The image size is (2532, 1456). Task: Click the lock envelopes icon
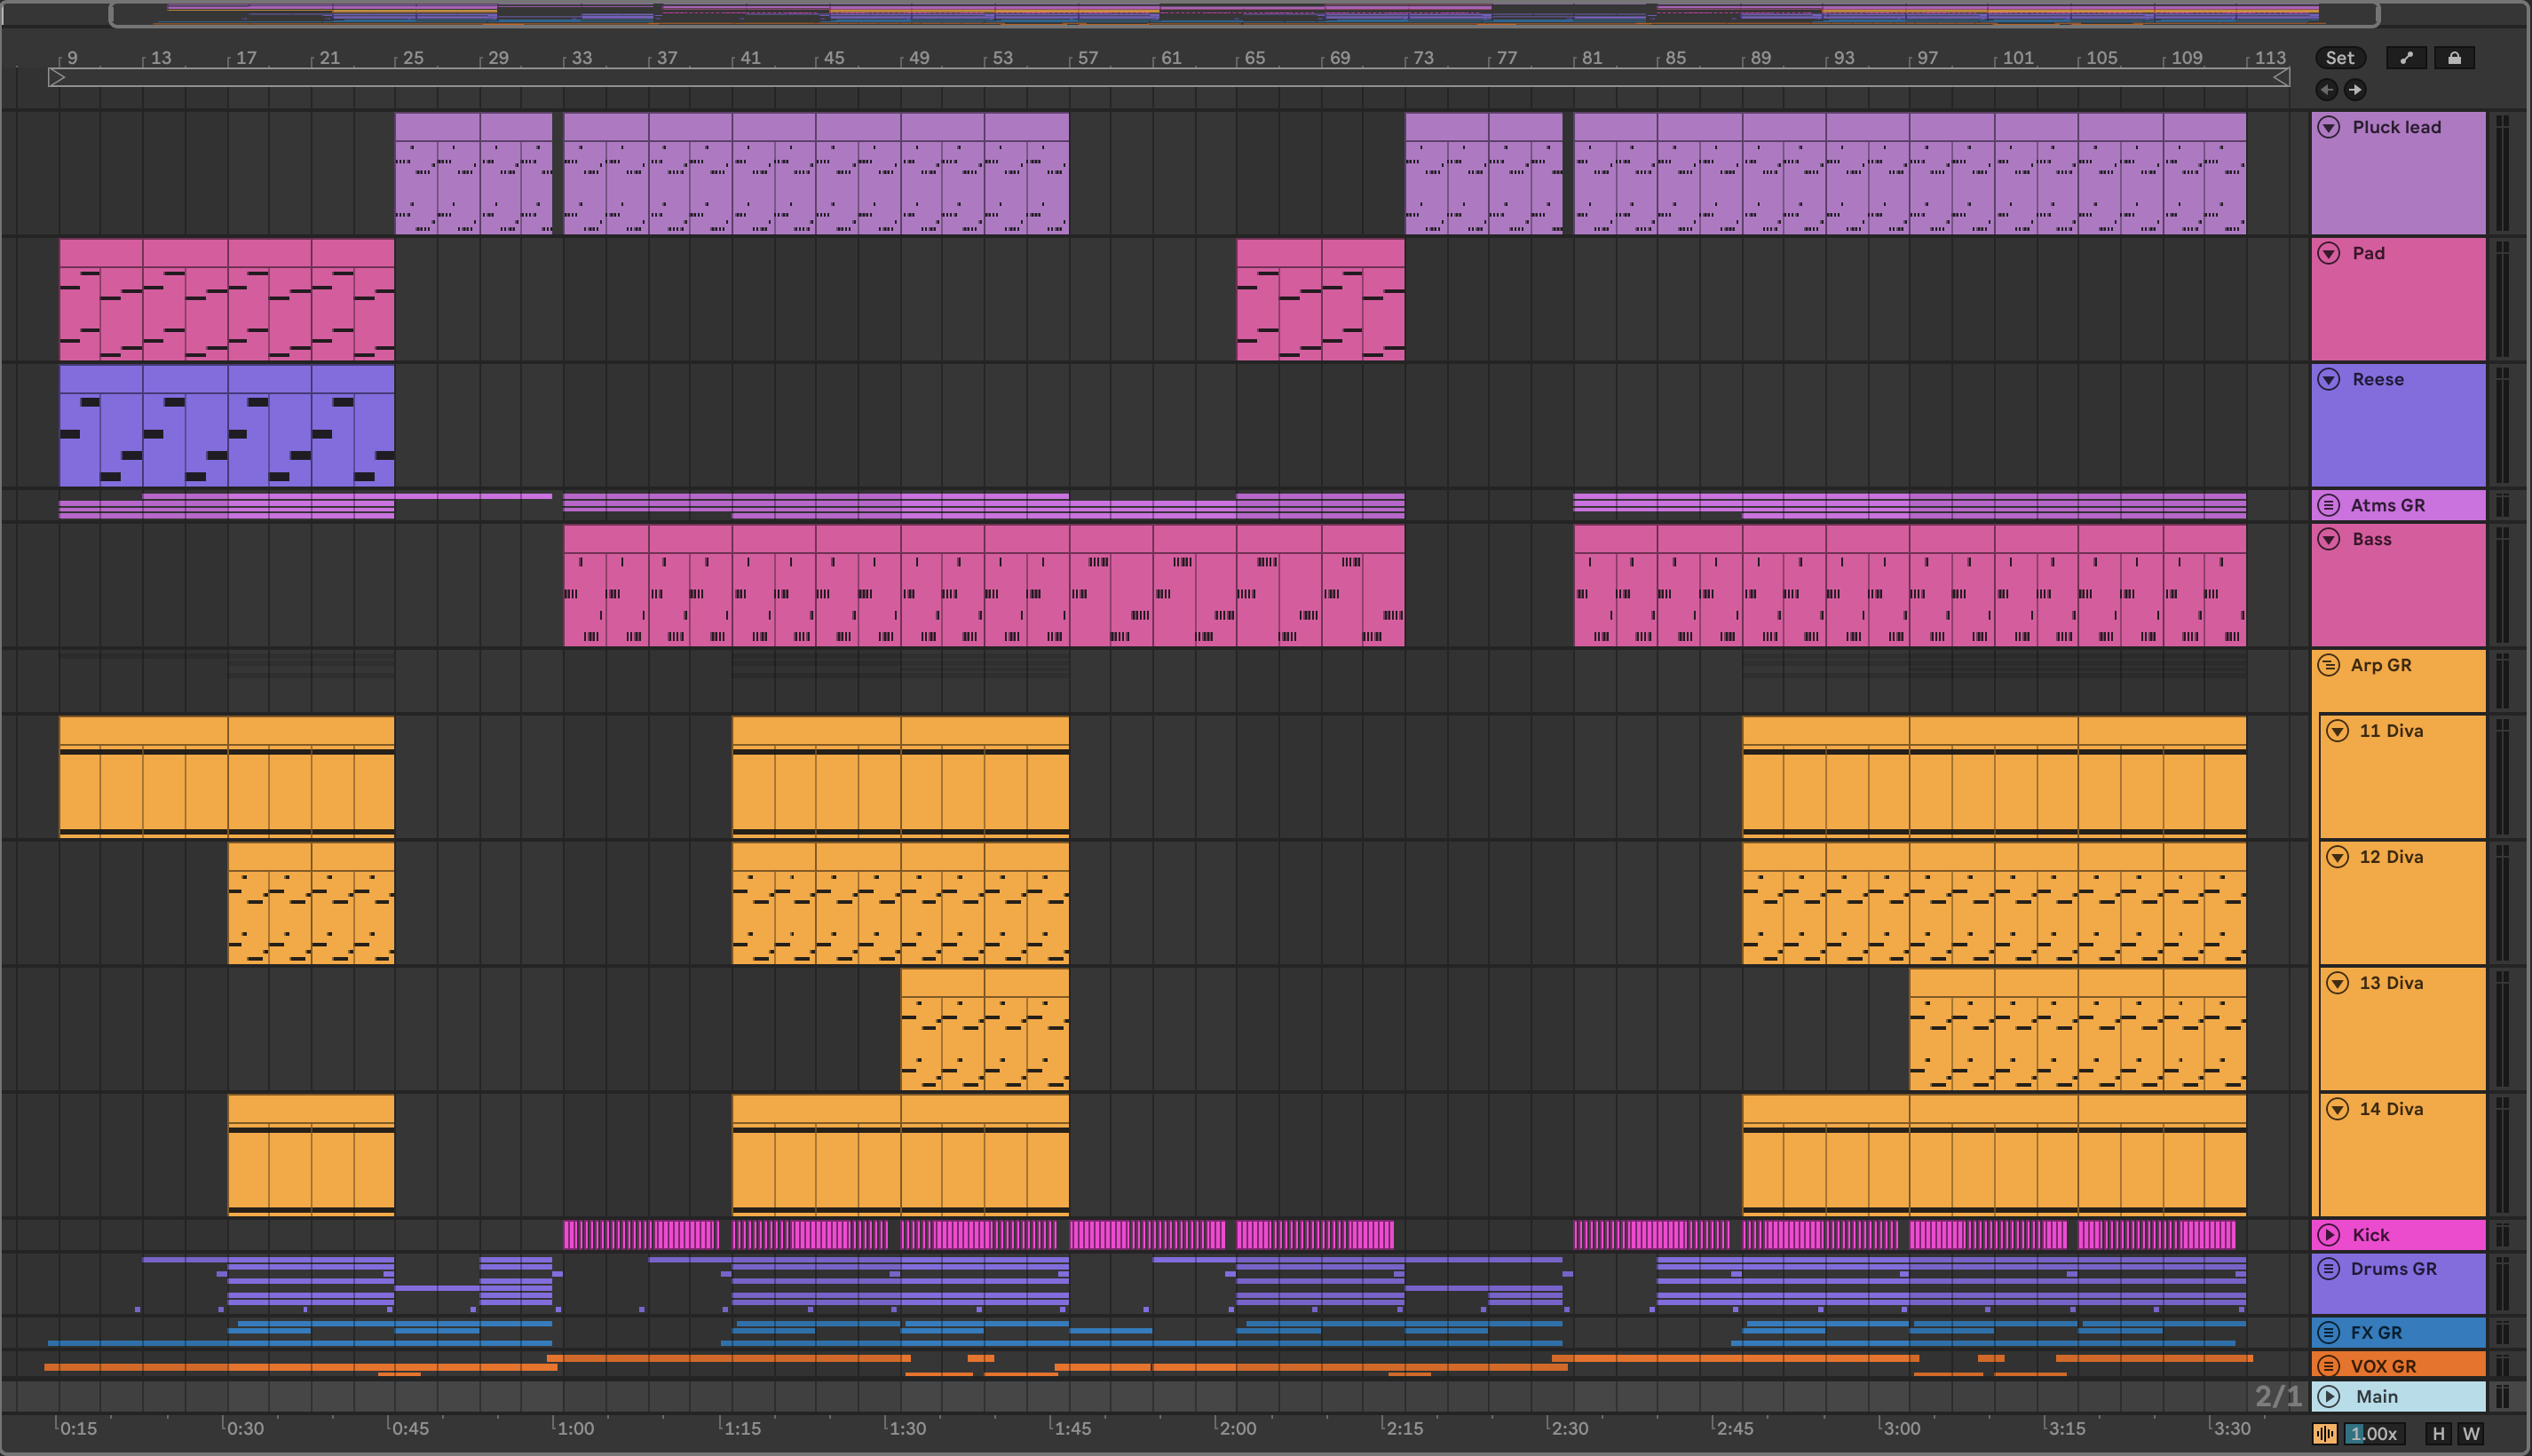pos(2454,58)
